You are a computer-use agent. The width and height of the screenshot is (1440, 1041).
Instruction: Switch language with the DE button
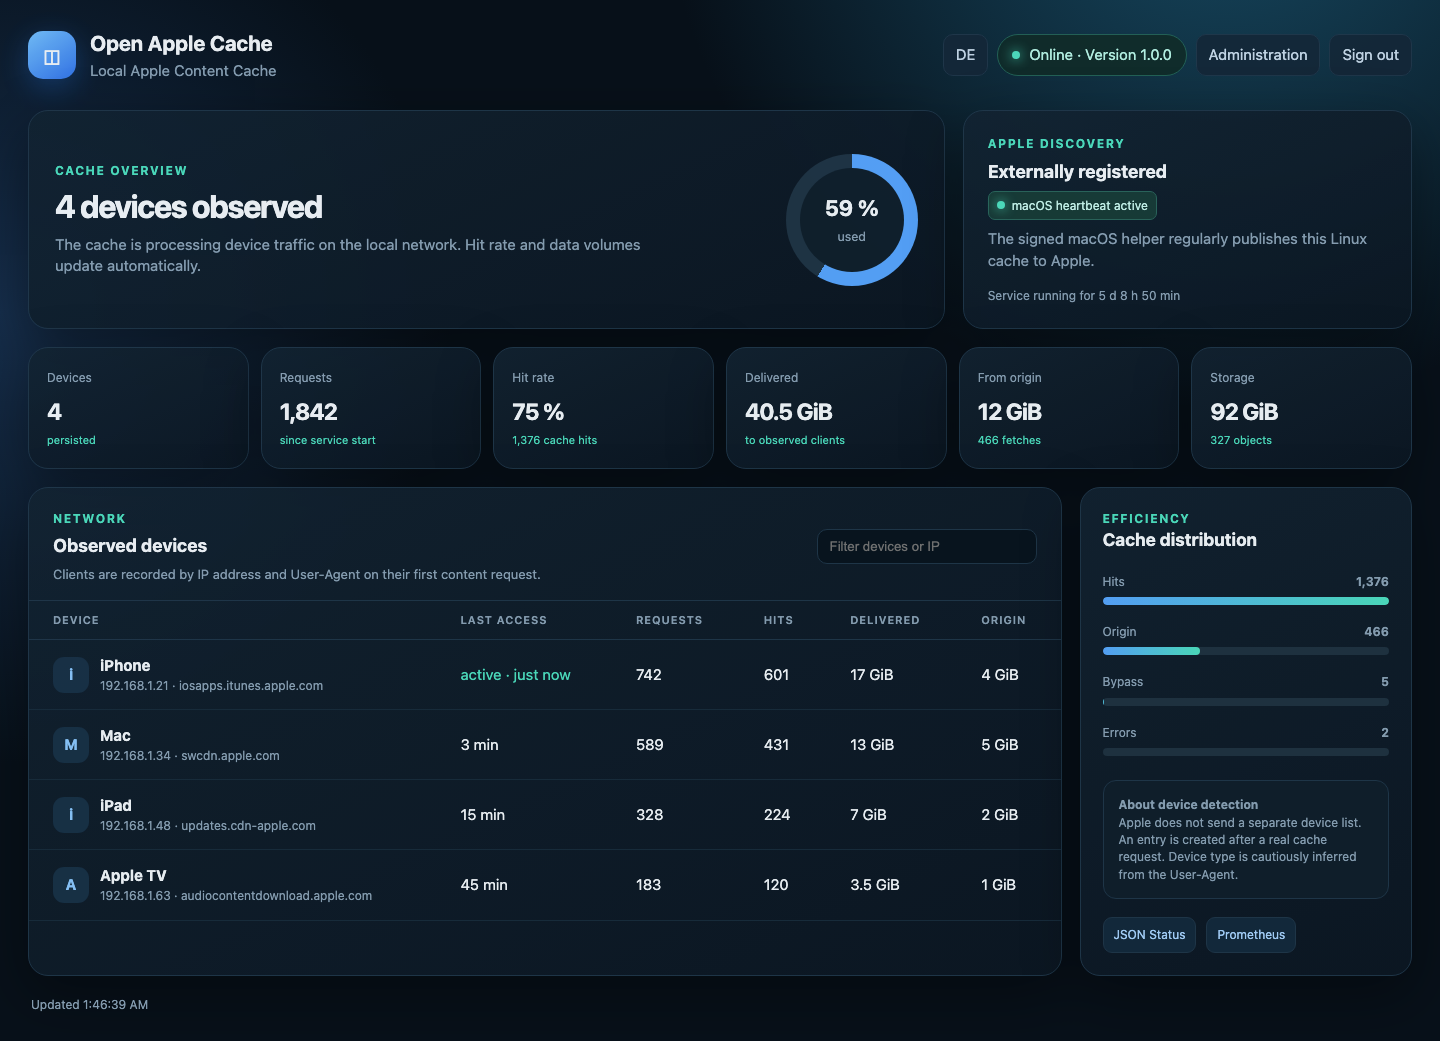[965, 55]
